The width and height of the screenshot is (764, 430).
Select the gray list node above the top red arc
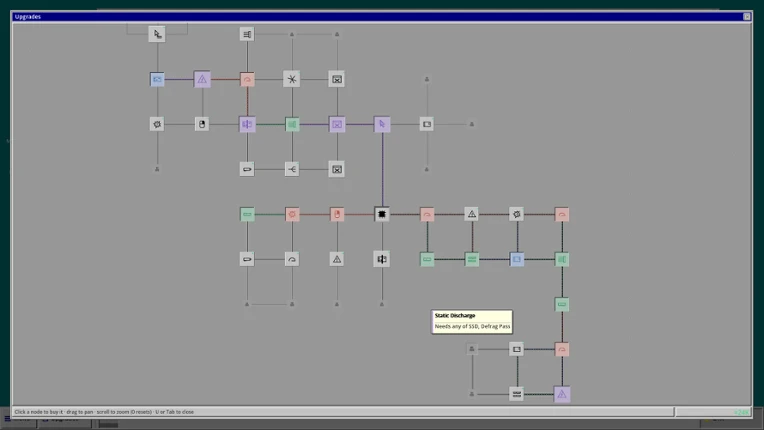click(247, 34)
